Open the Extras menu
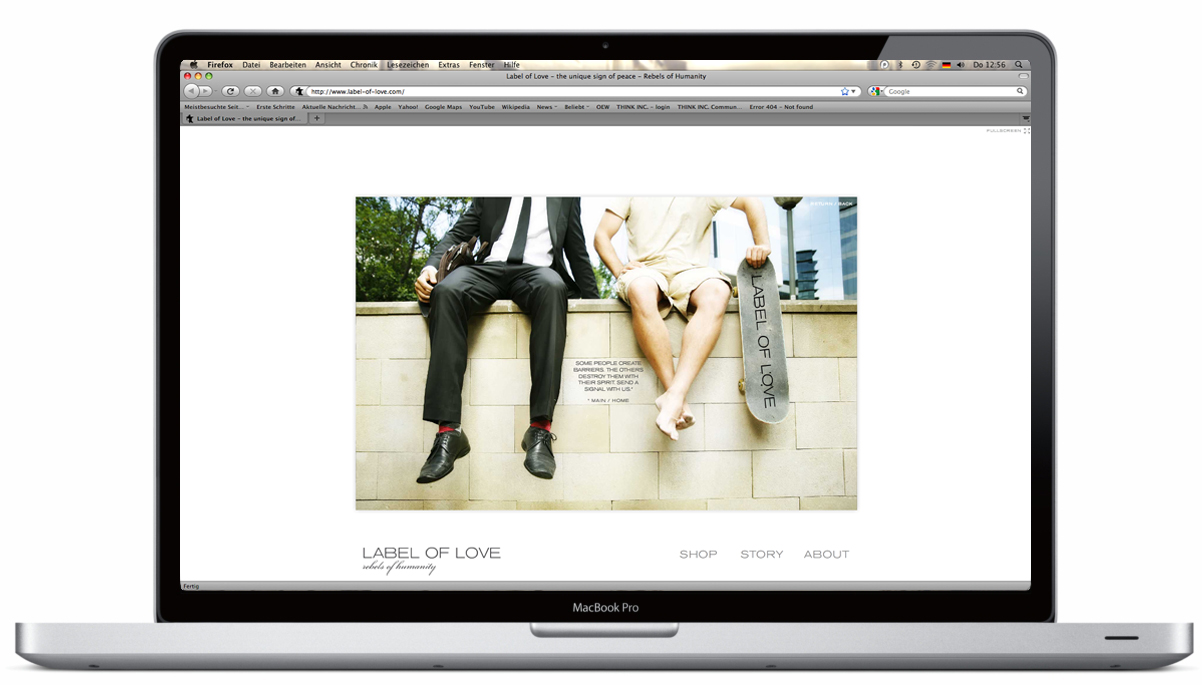The image size is (1202, 685). pyautogui.click(x=449, y=65)
